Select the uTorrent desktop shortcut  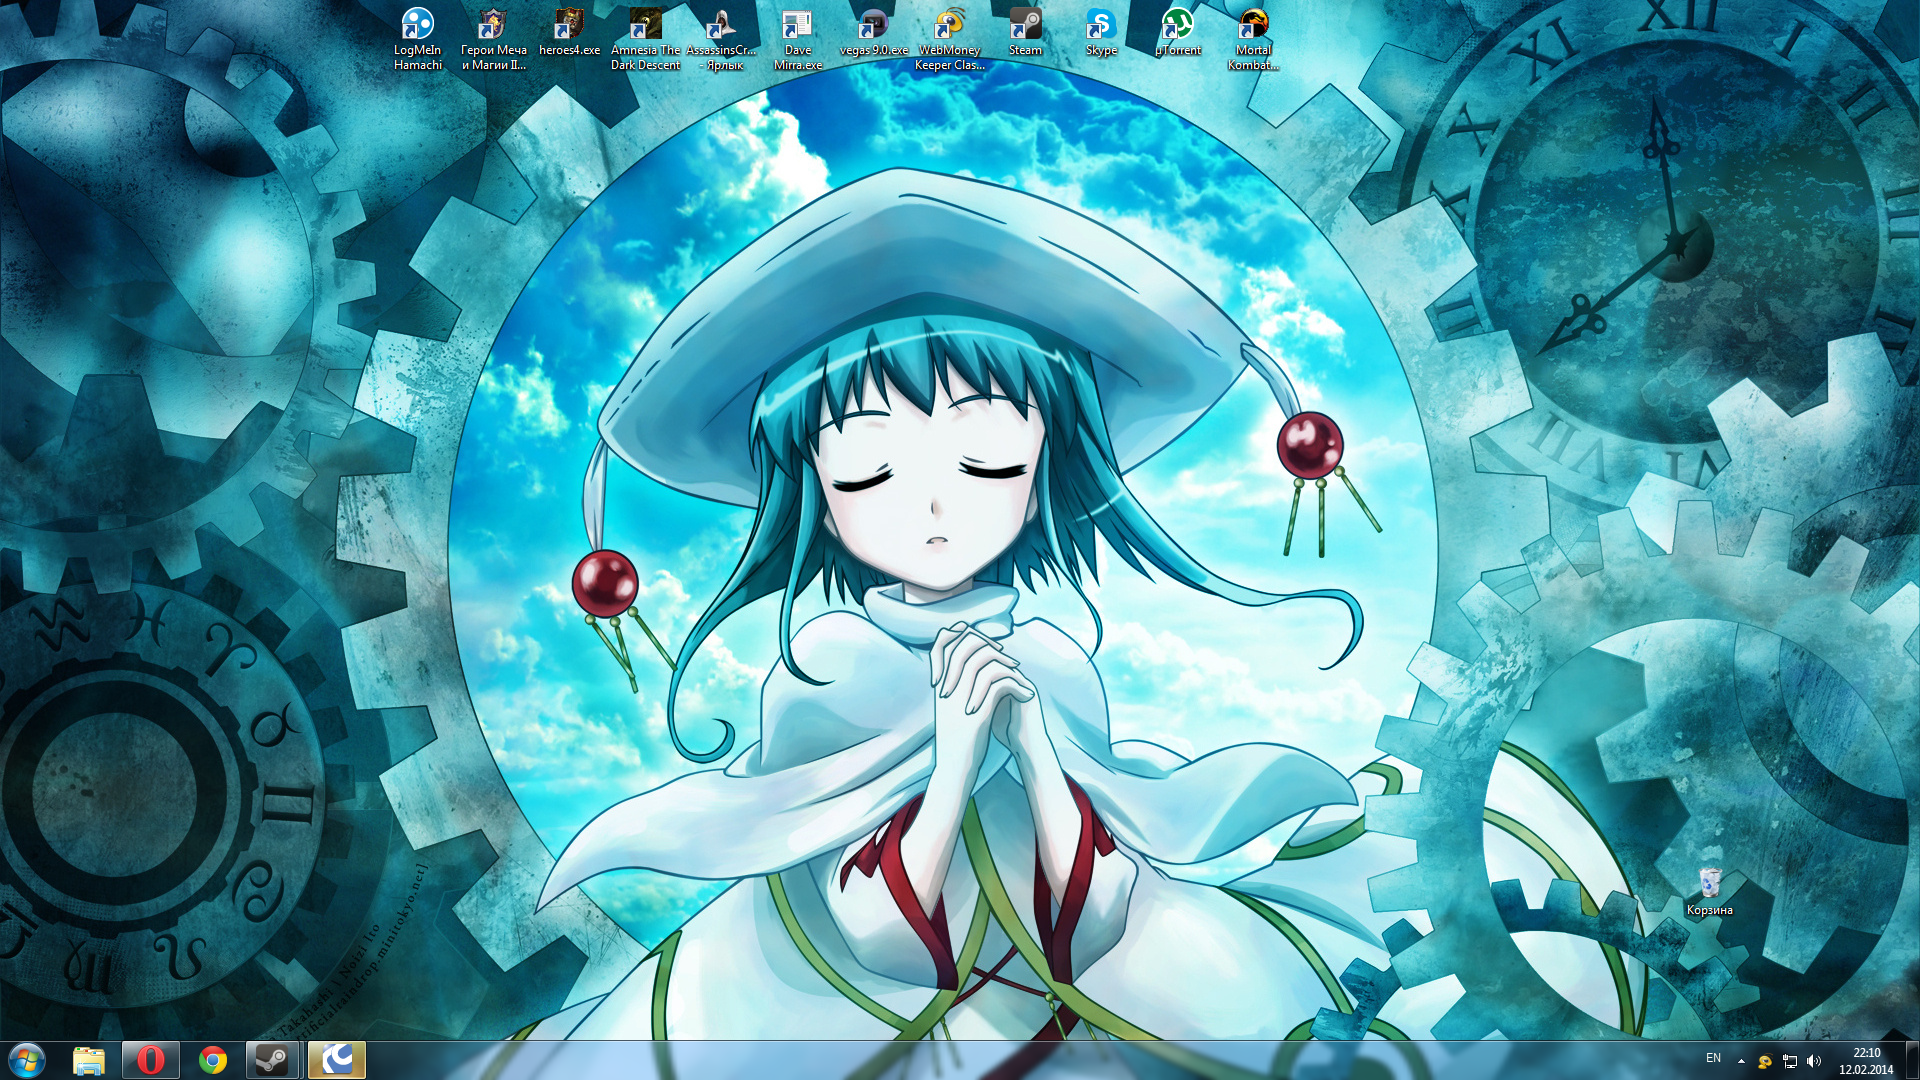pos(1177,26)
